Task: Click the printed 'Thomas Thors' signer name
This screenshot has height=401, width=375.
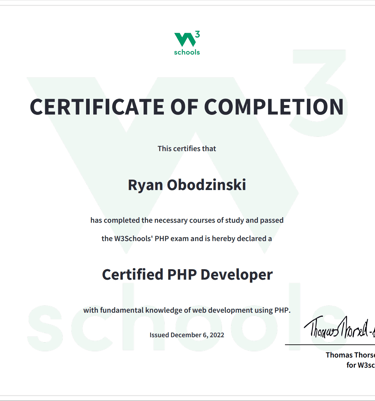Action: (350, 355)
